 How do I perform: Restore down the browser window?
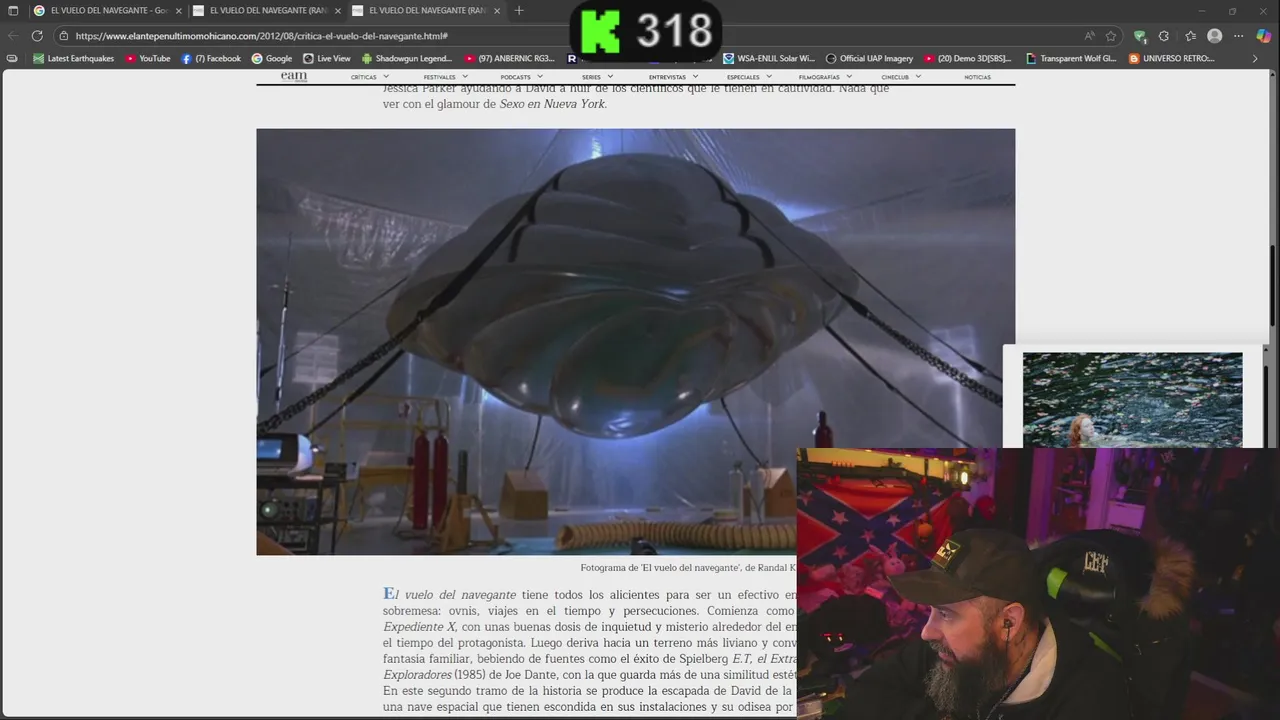[x=1232, y=11]
